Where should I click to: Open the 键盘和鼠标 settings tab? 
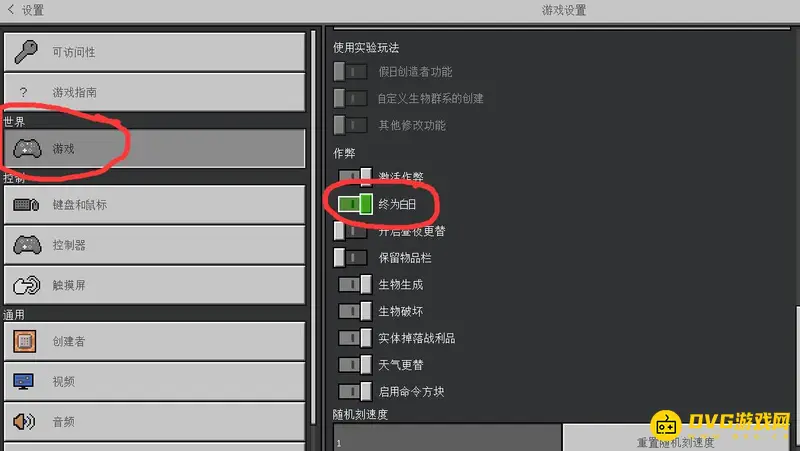click(x=155, y=205)
